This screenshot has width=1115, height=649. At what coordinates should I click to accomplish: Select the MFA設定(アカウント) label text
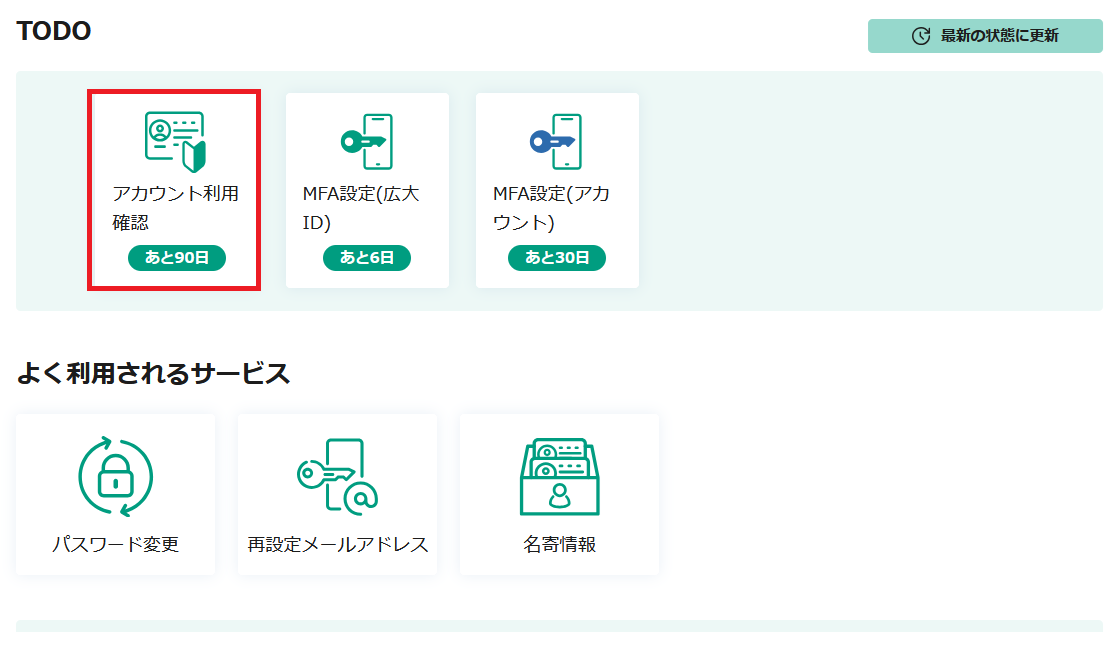point(551,208)
